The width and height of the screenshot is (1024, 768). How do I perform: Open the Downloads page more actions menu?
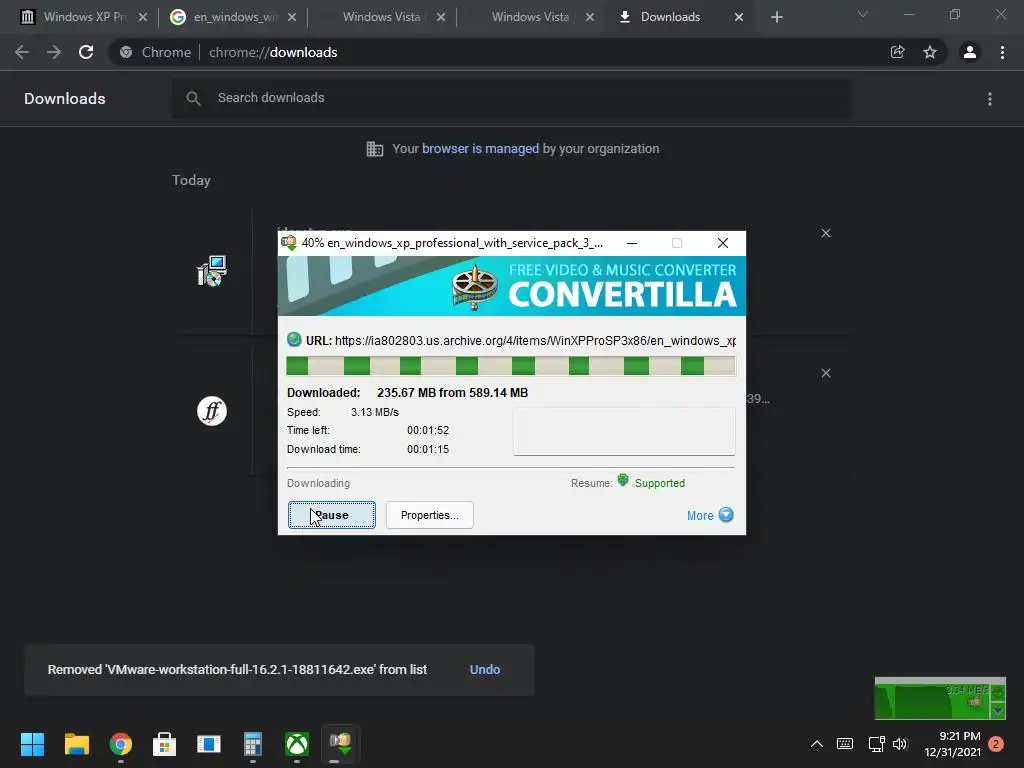pyautogui.click(x=989, y=99)
